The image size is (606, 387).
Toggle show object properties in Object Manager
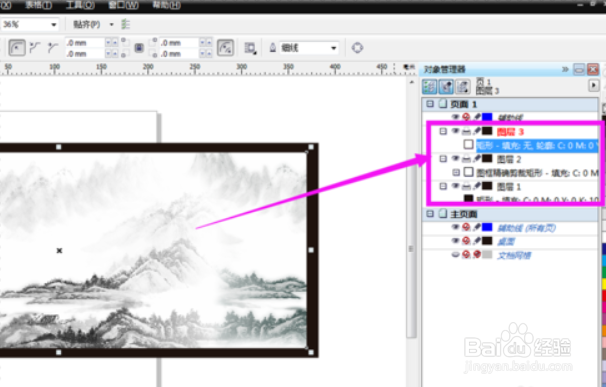(429, 86)
